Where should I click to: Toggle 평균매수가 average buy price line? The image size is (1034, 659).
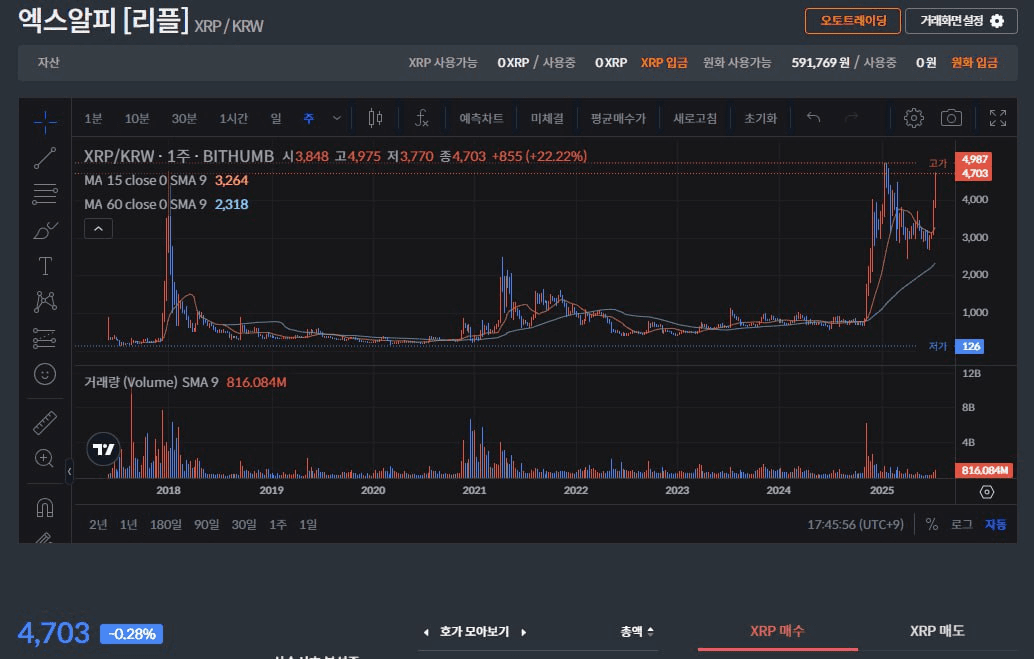coord(618,118)
